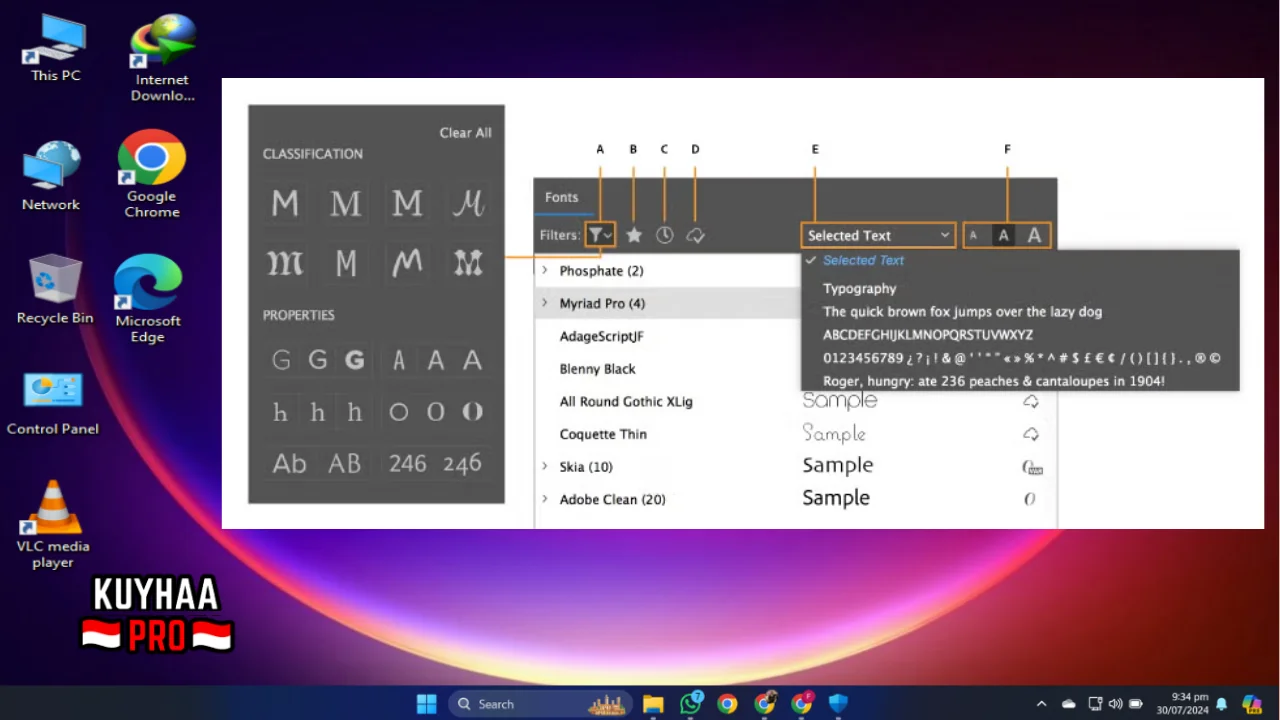The width and height of the screenshot is (1280, 720).
Task: Open the VLC media player desktop shortcut
Action: (53, 525)
